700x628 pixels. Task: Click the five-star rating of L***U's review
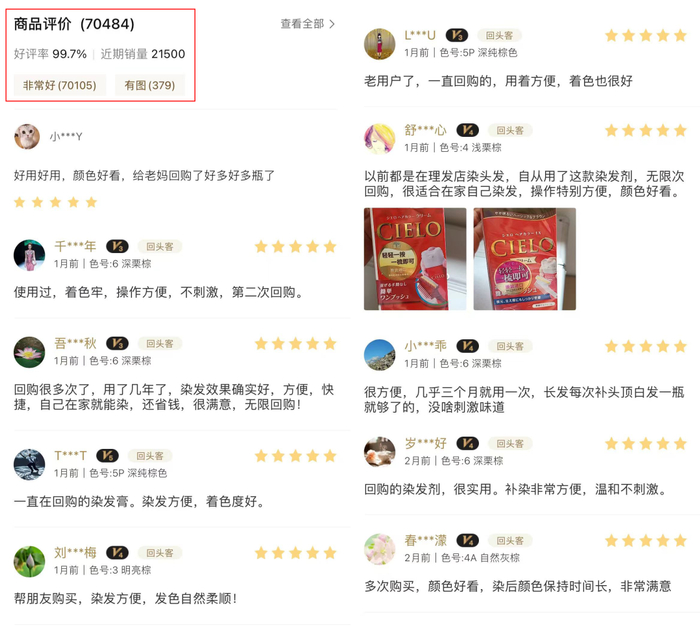click(646, 35)
